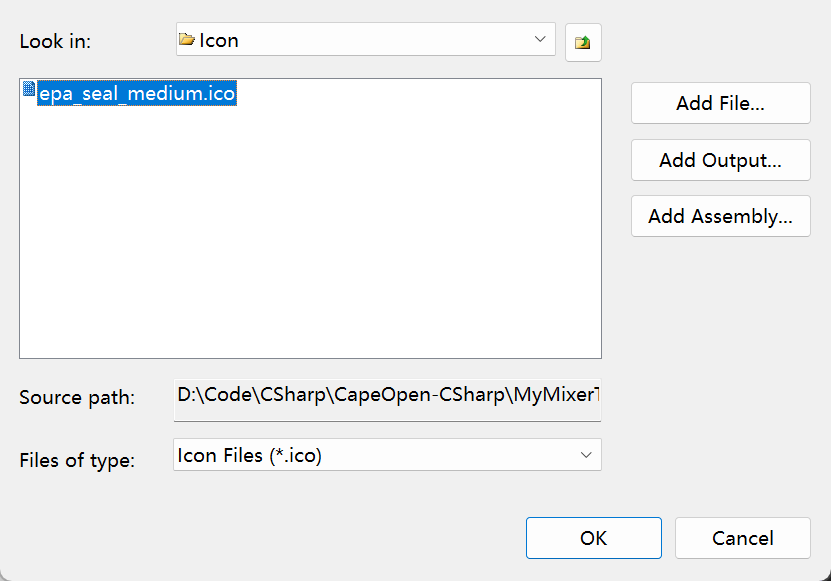
Task: Click the D:\Code\CSharp path text
Action: click(252, 395)
